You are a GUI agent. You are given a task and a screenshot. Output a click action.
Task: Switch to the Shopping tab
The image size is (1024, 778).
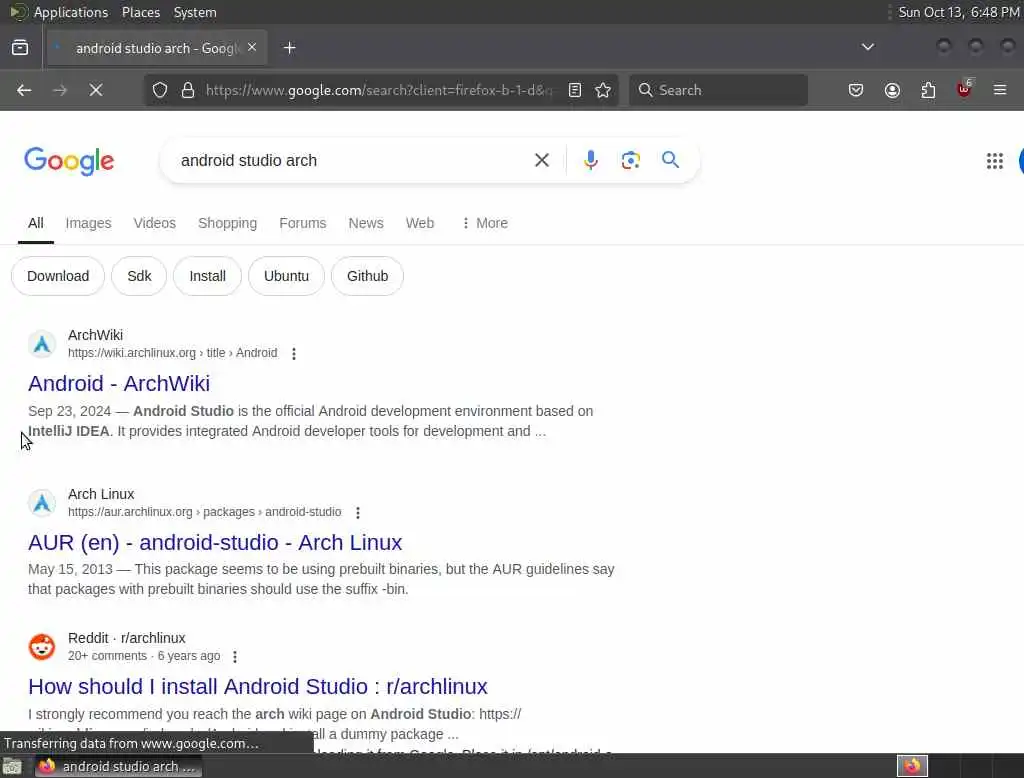(x=227, y=223)
